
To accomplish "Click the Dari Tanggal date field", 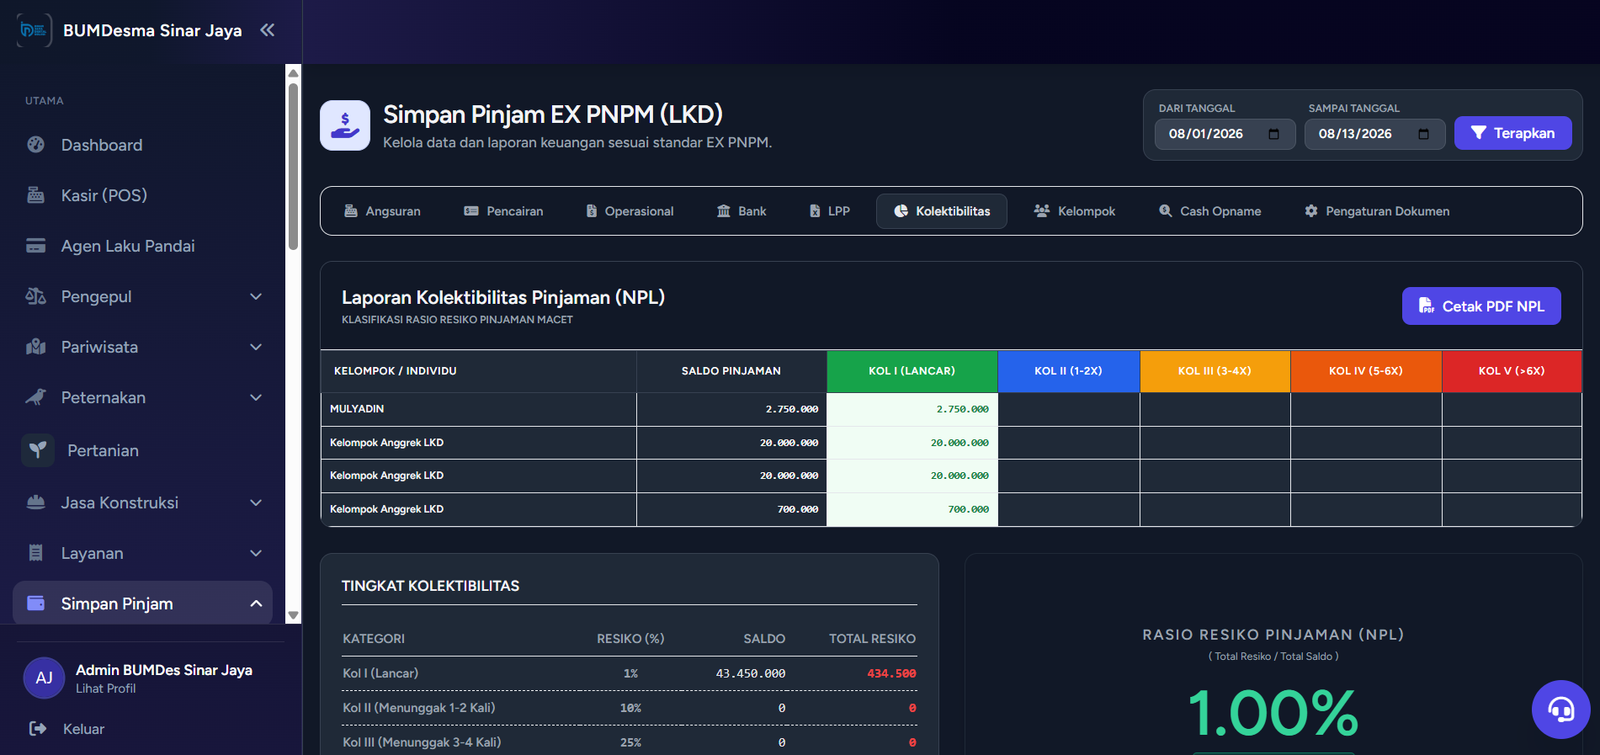I will (x=1225, y=134).
